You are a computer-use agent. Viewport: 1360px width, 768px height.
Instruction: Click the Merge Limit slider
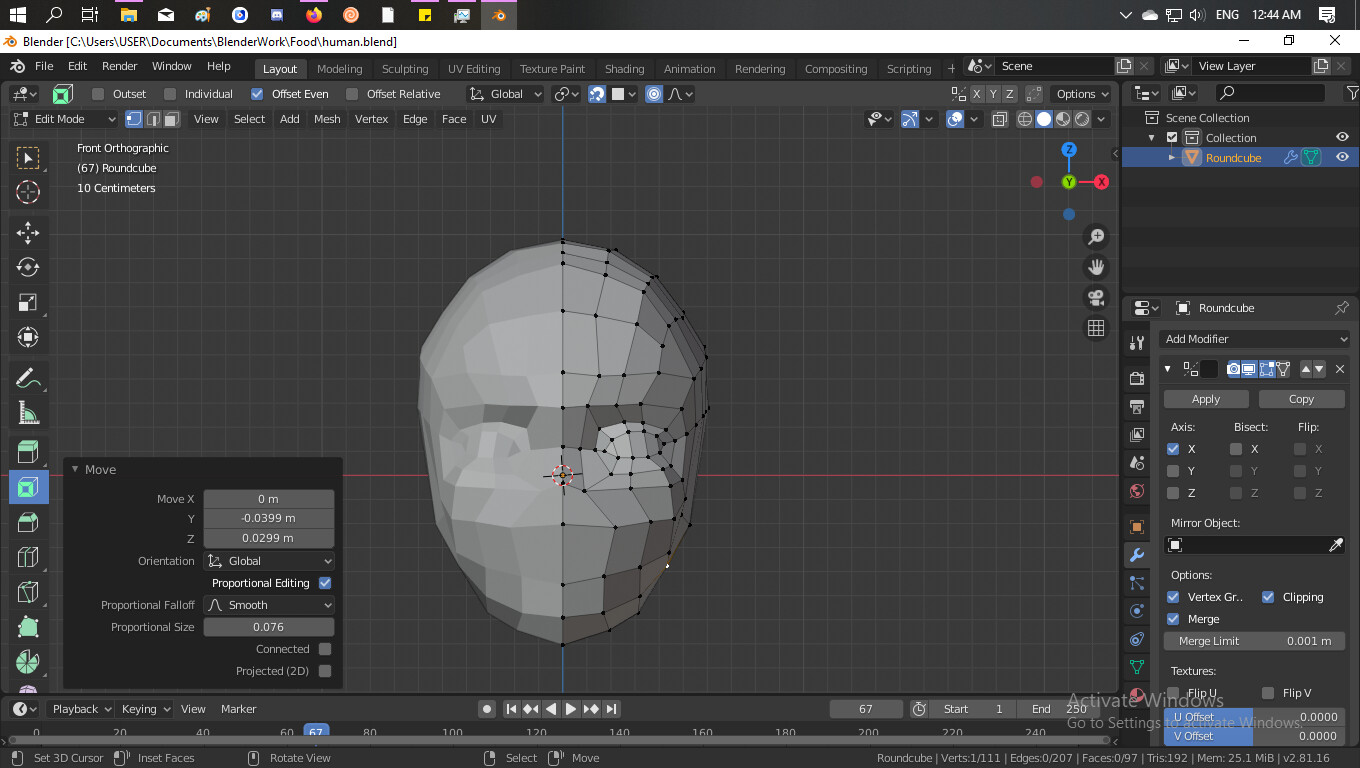click(x=1253, y=641)
